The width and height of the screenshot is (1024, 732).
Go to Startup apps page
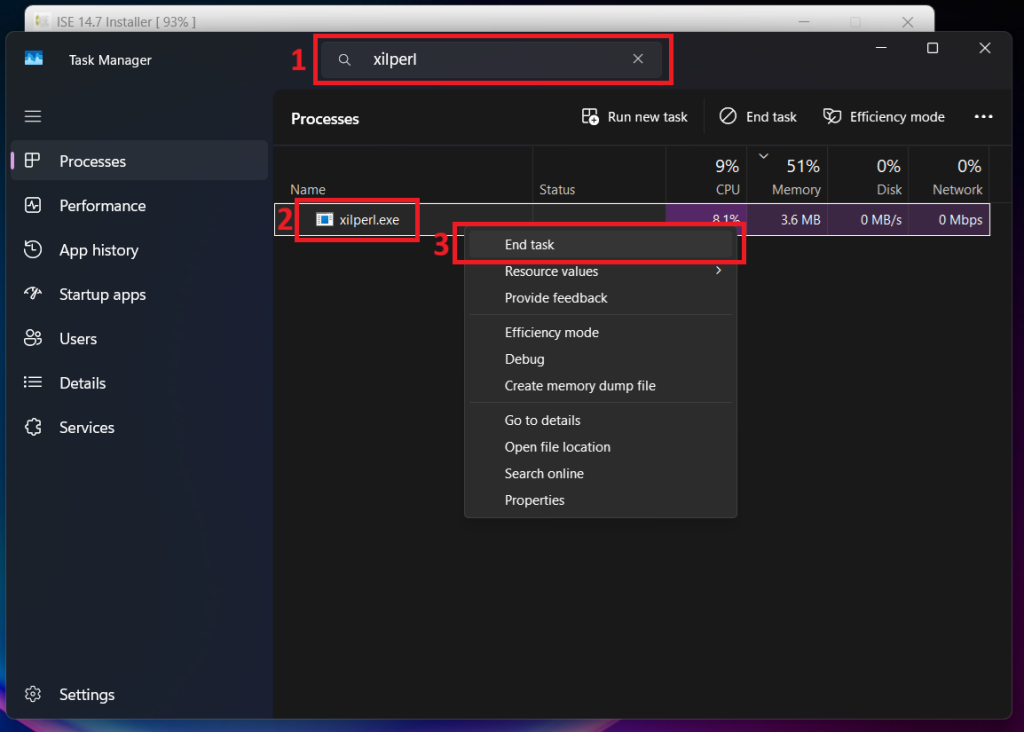(x=140, y=294)
